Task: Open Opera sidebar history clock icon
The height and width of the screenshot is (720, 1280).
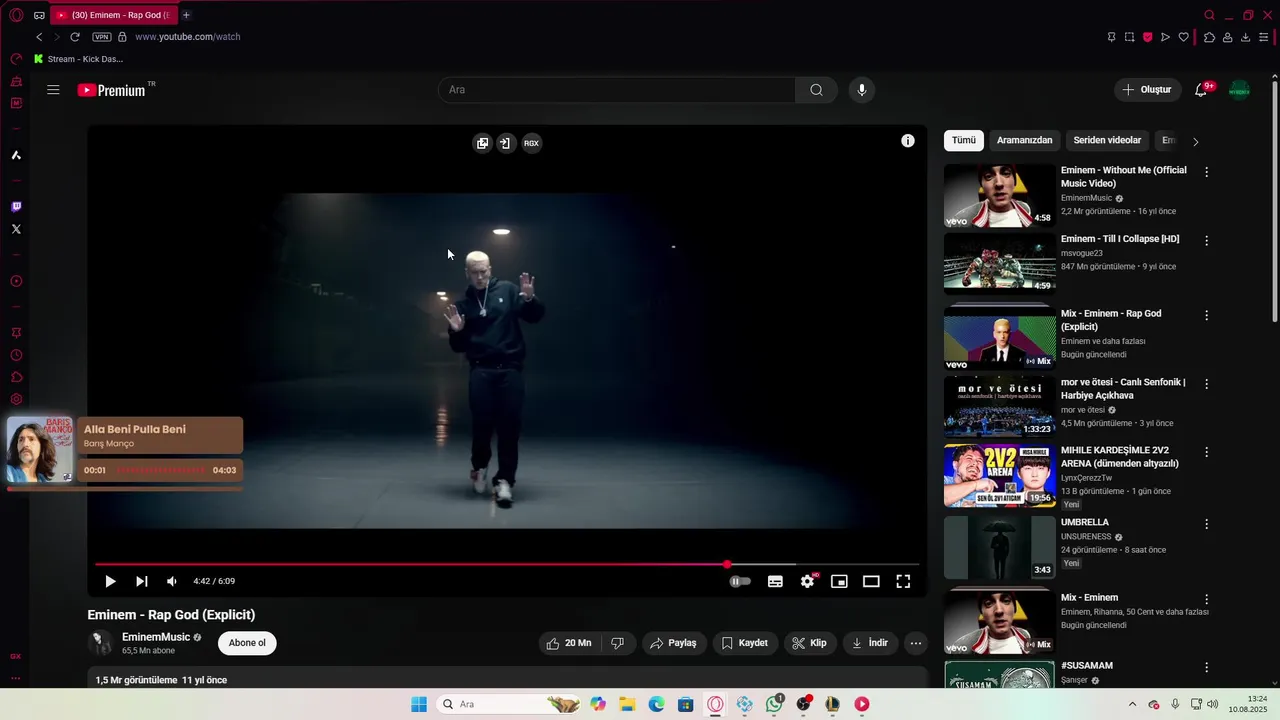Action: click(x=16, y=355)
